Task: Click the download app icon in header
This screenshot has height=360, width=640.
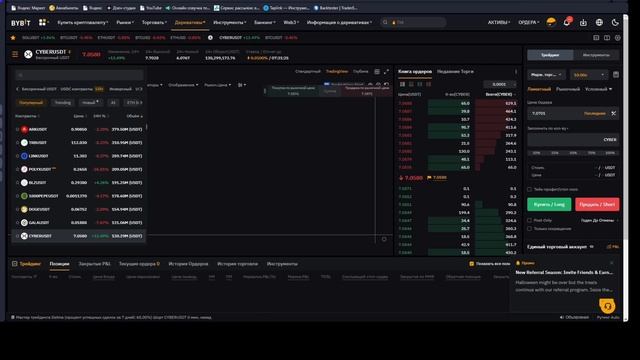Action: click(x=583, y=22)
